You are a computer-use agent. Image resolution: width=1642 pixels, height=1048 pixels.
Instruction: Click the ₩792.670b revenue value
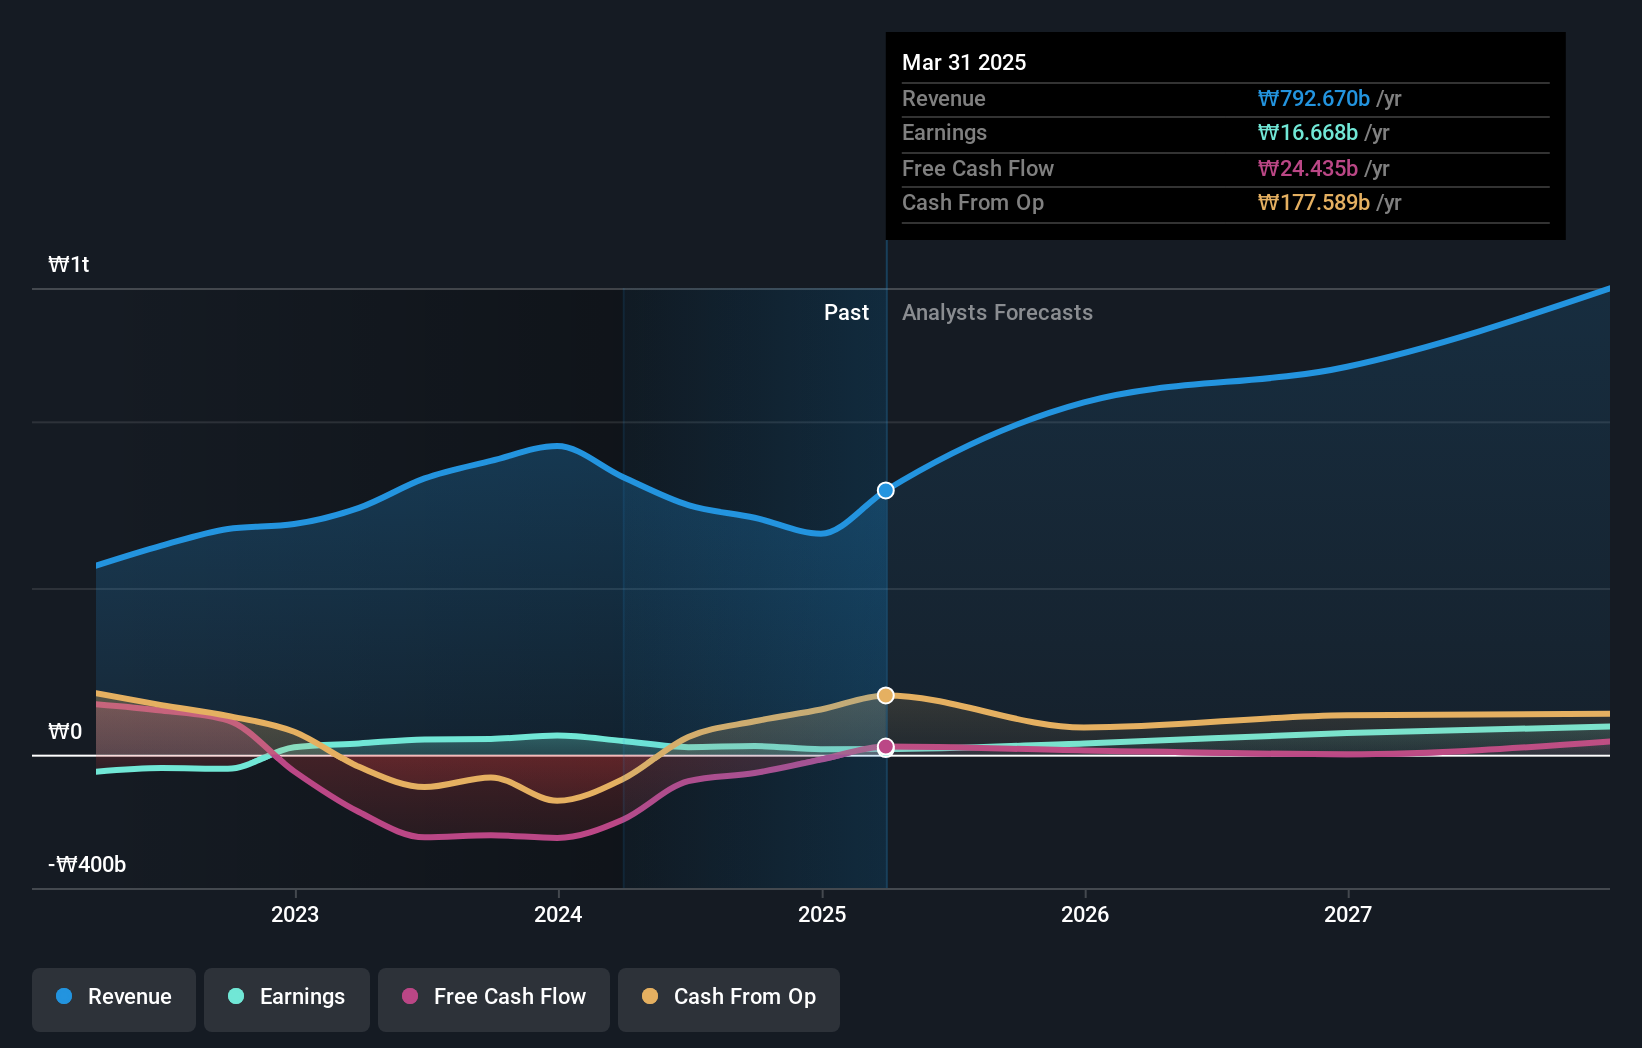(1313, 98)
